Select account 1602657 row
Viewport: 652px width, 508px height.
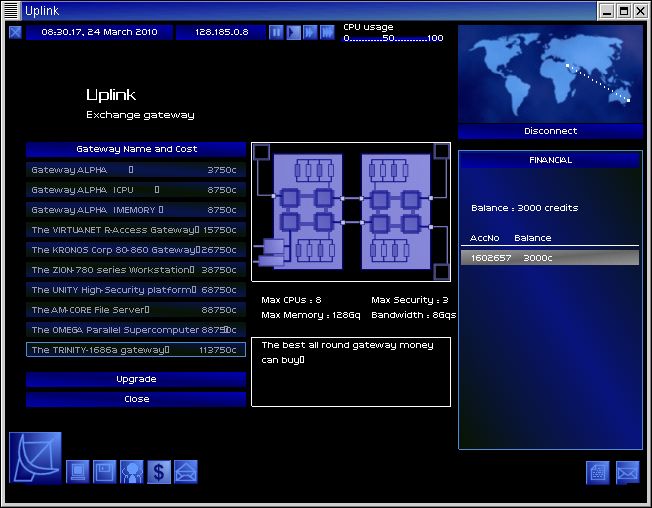tap(550, 258)
